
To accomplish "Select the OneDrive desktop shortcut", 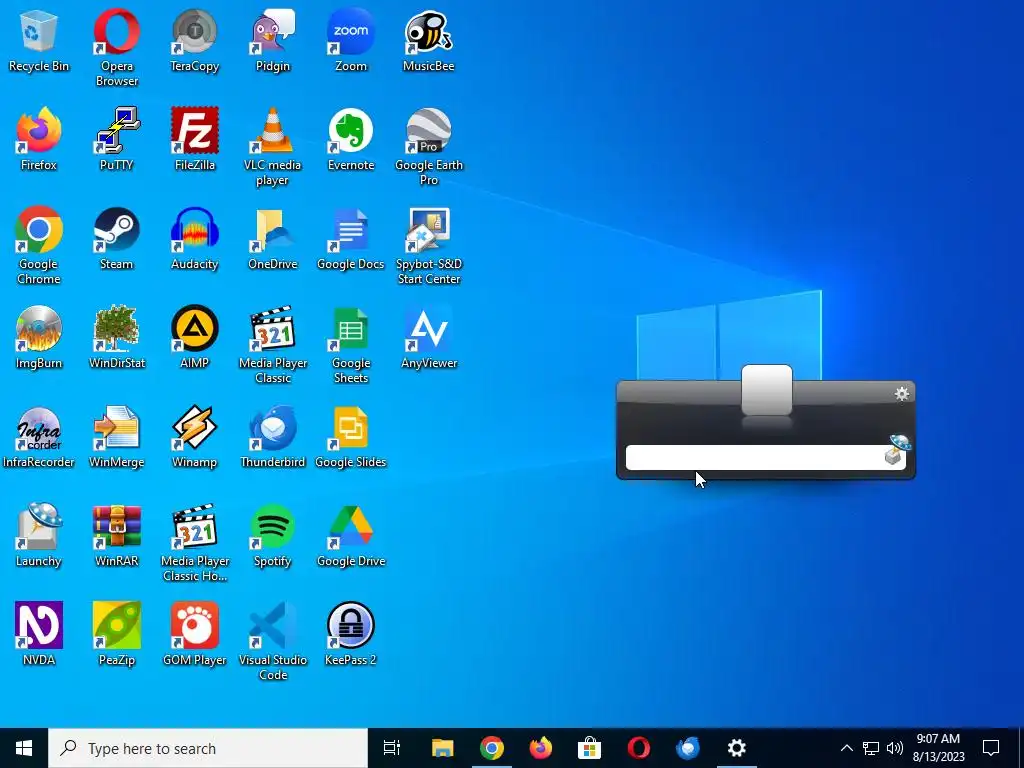I will [x=273, y=238].
